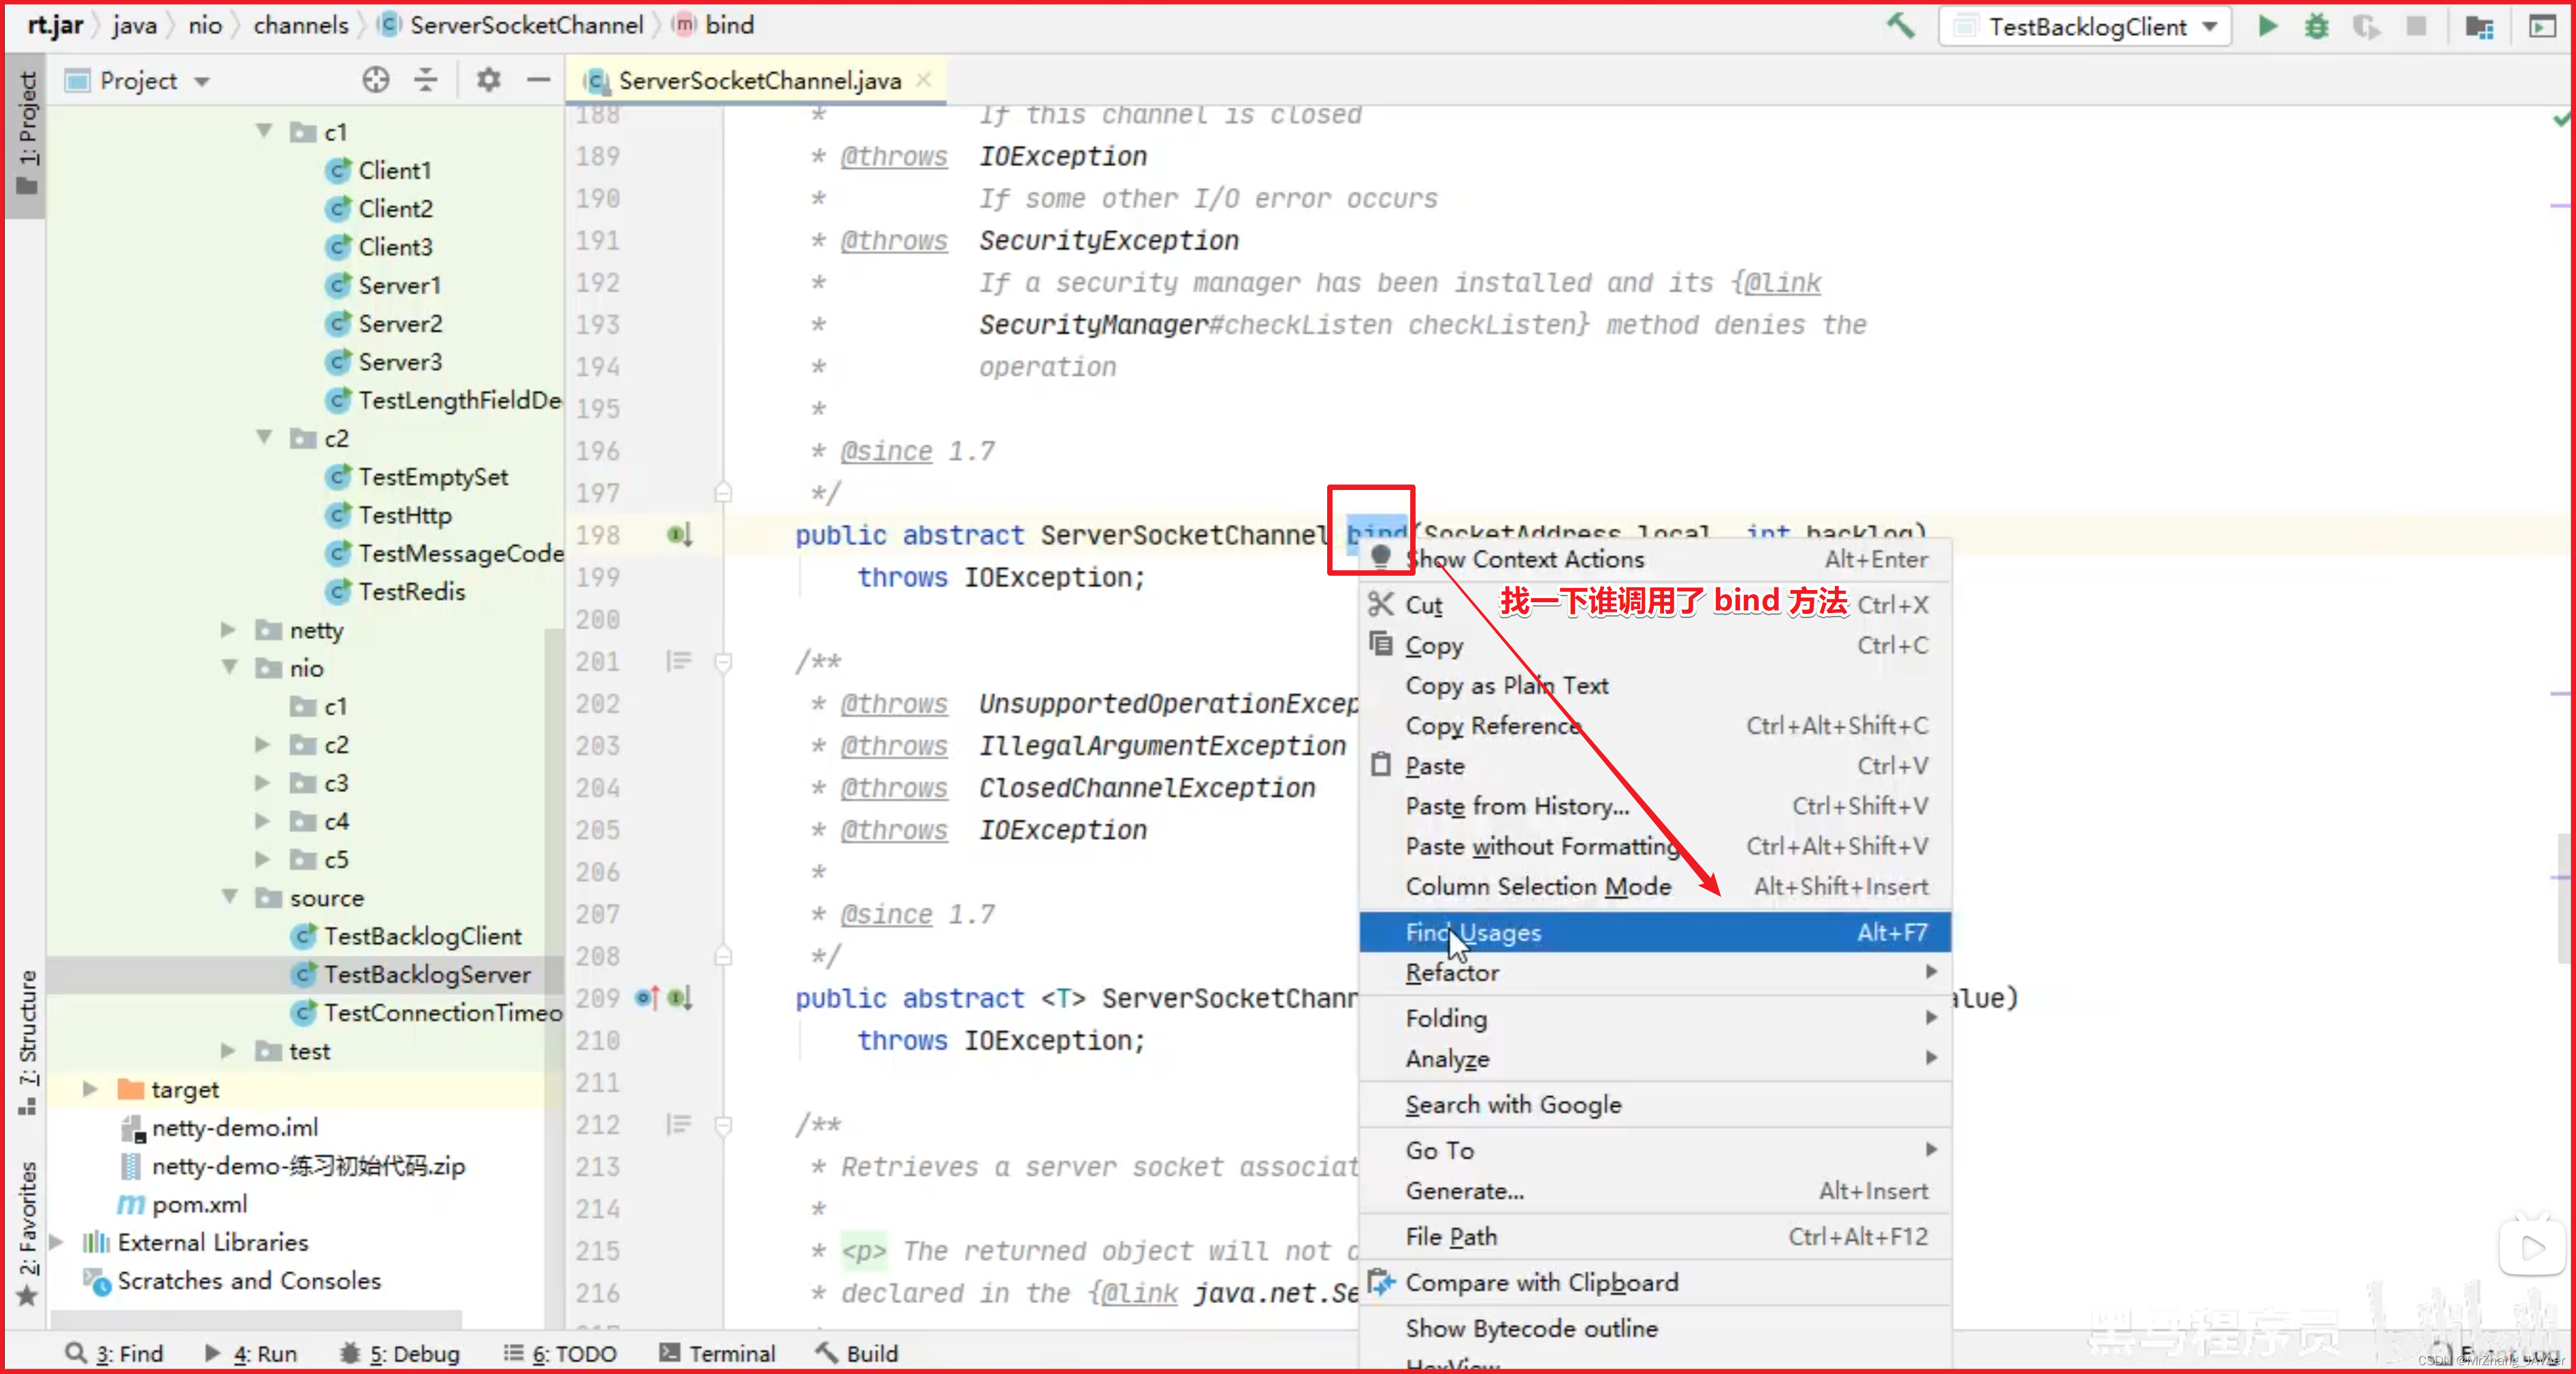Click the implemented gutter icon on line 209
The image size is (2576, 1374).
pos(680,998)
